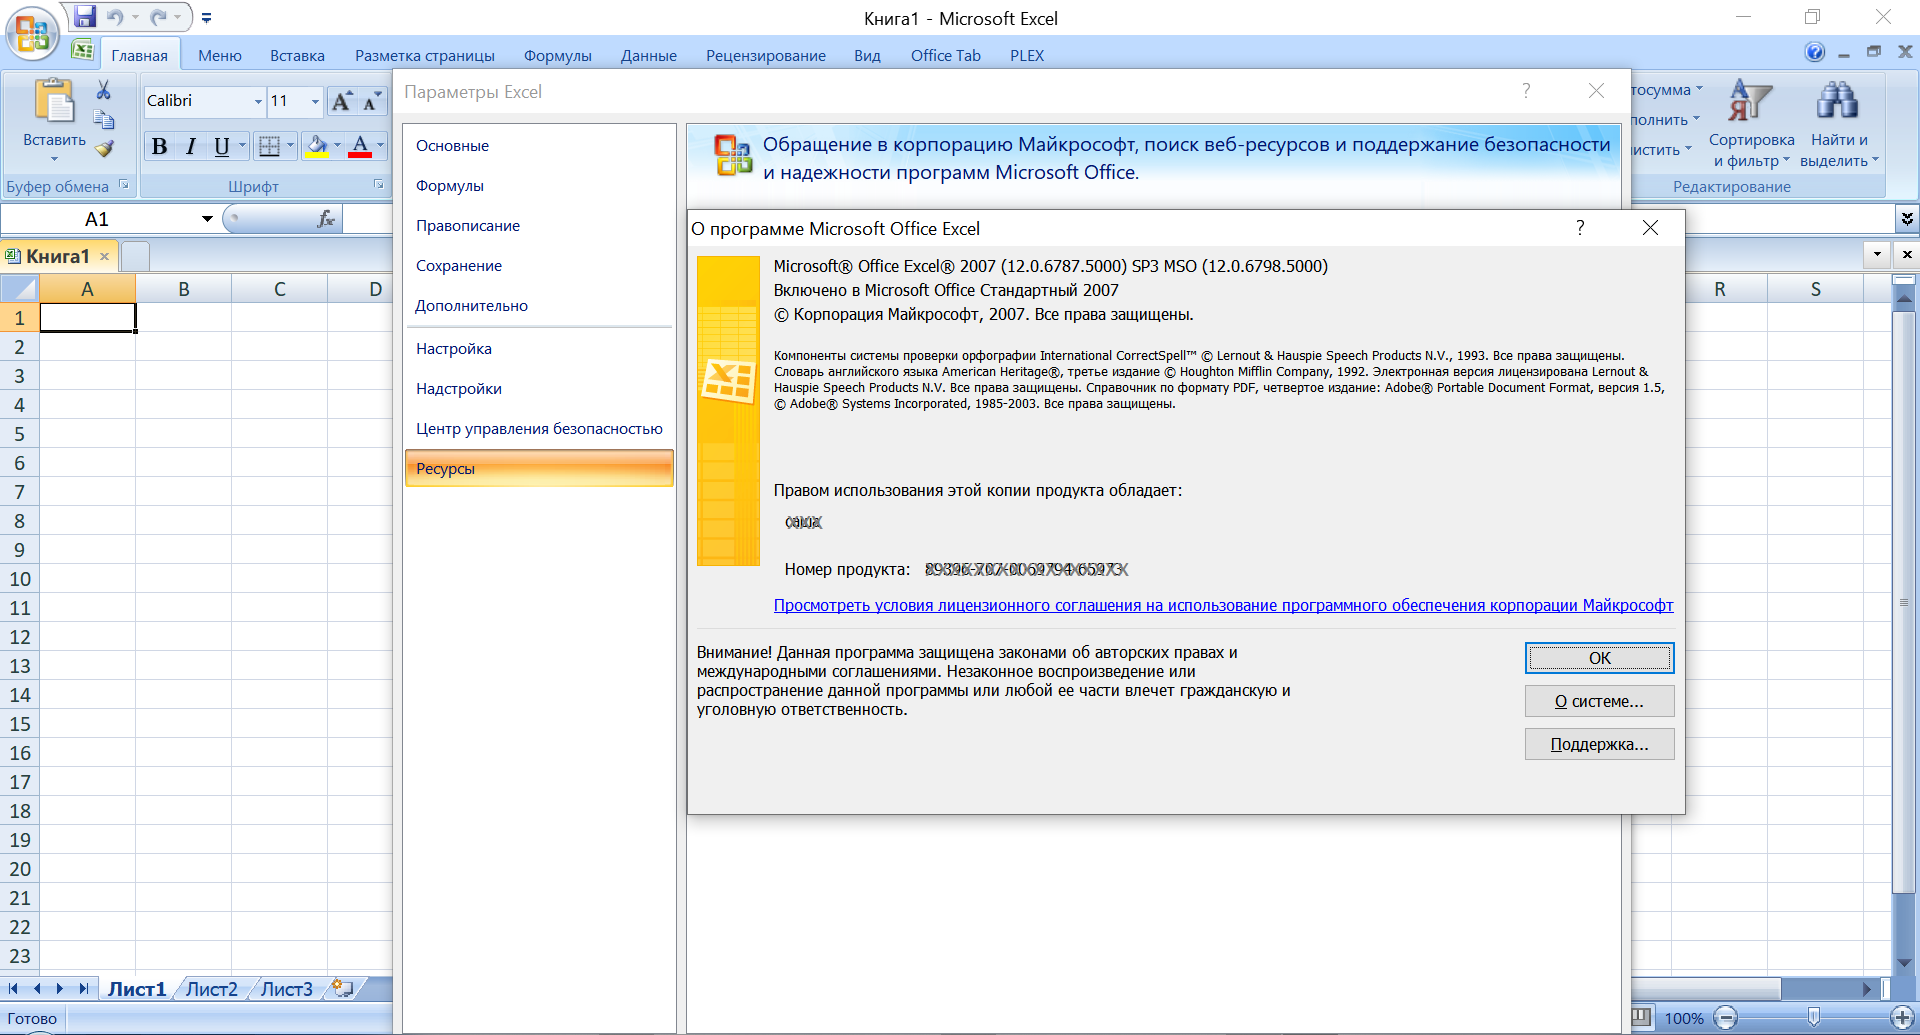Open the Calibri font name dropdown

[x=258, y=101]
